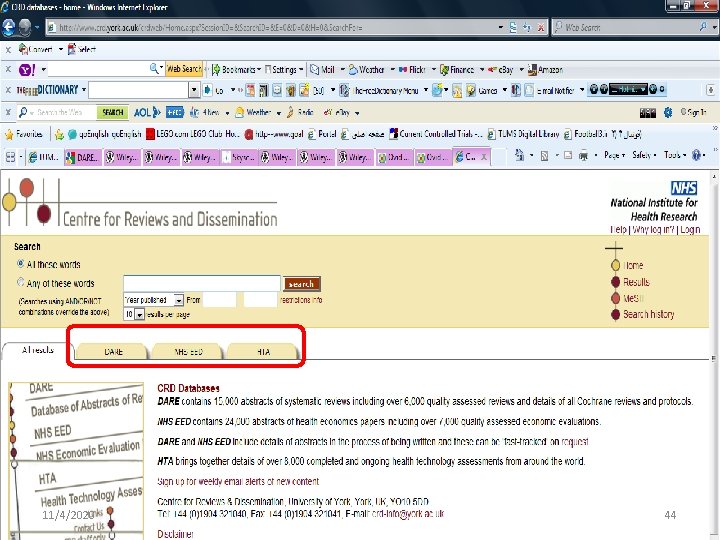Click the Favorites star icon
Viewport: 720px width, 540px height.
[x=9, y=134]
